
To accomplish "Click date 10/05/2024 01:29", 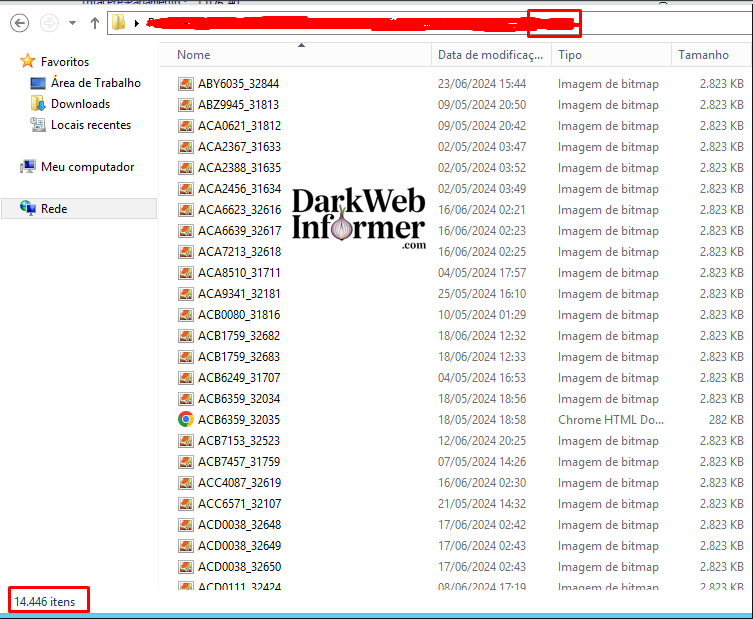I will click(482, 315).
